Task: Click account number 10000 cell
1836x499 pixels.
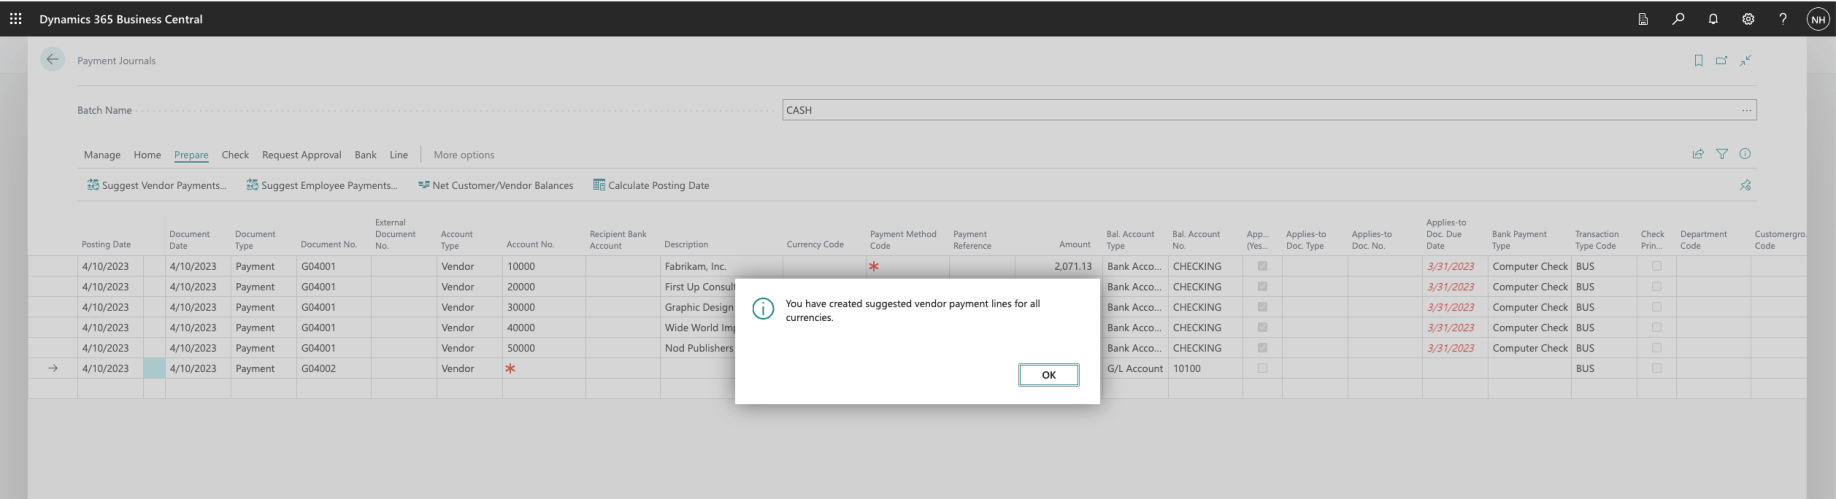Action: click(543, 266)
